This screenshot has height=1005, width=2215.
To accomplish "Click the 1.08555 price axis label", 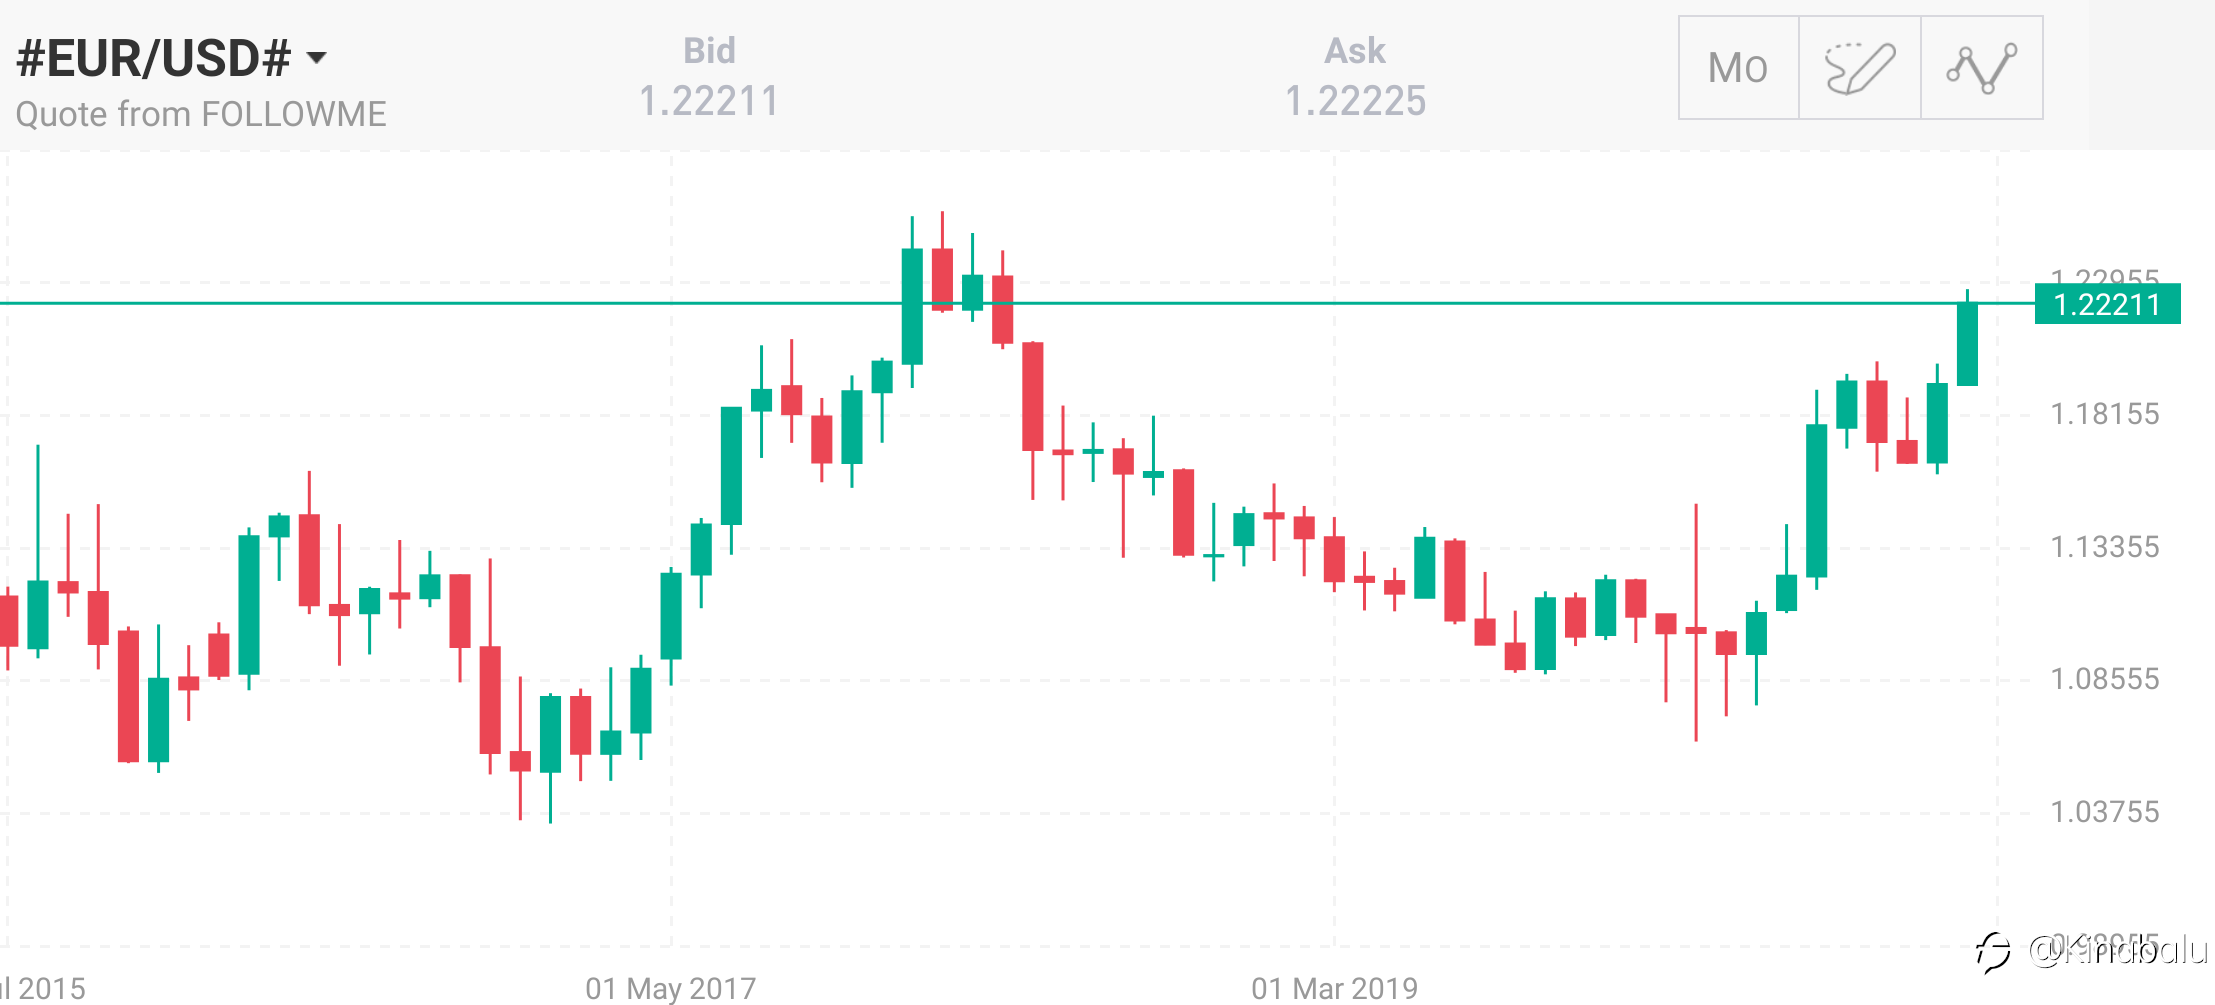I will pyautogui.click(x=2104, y=679).
